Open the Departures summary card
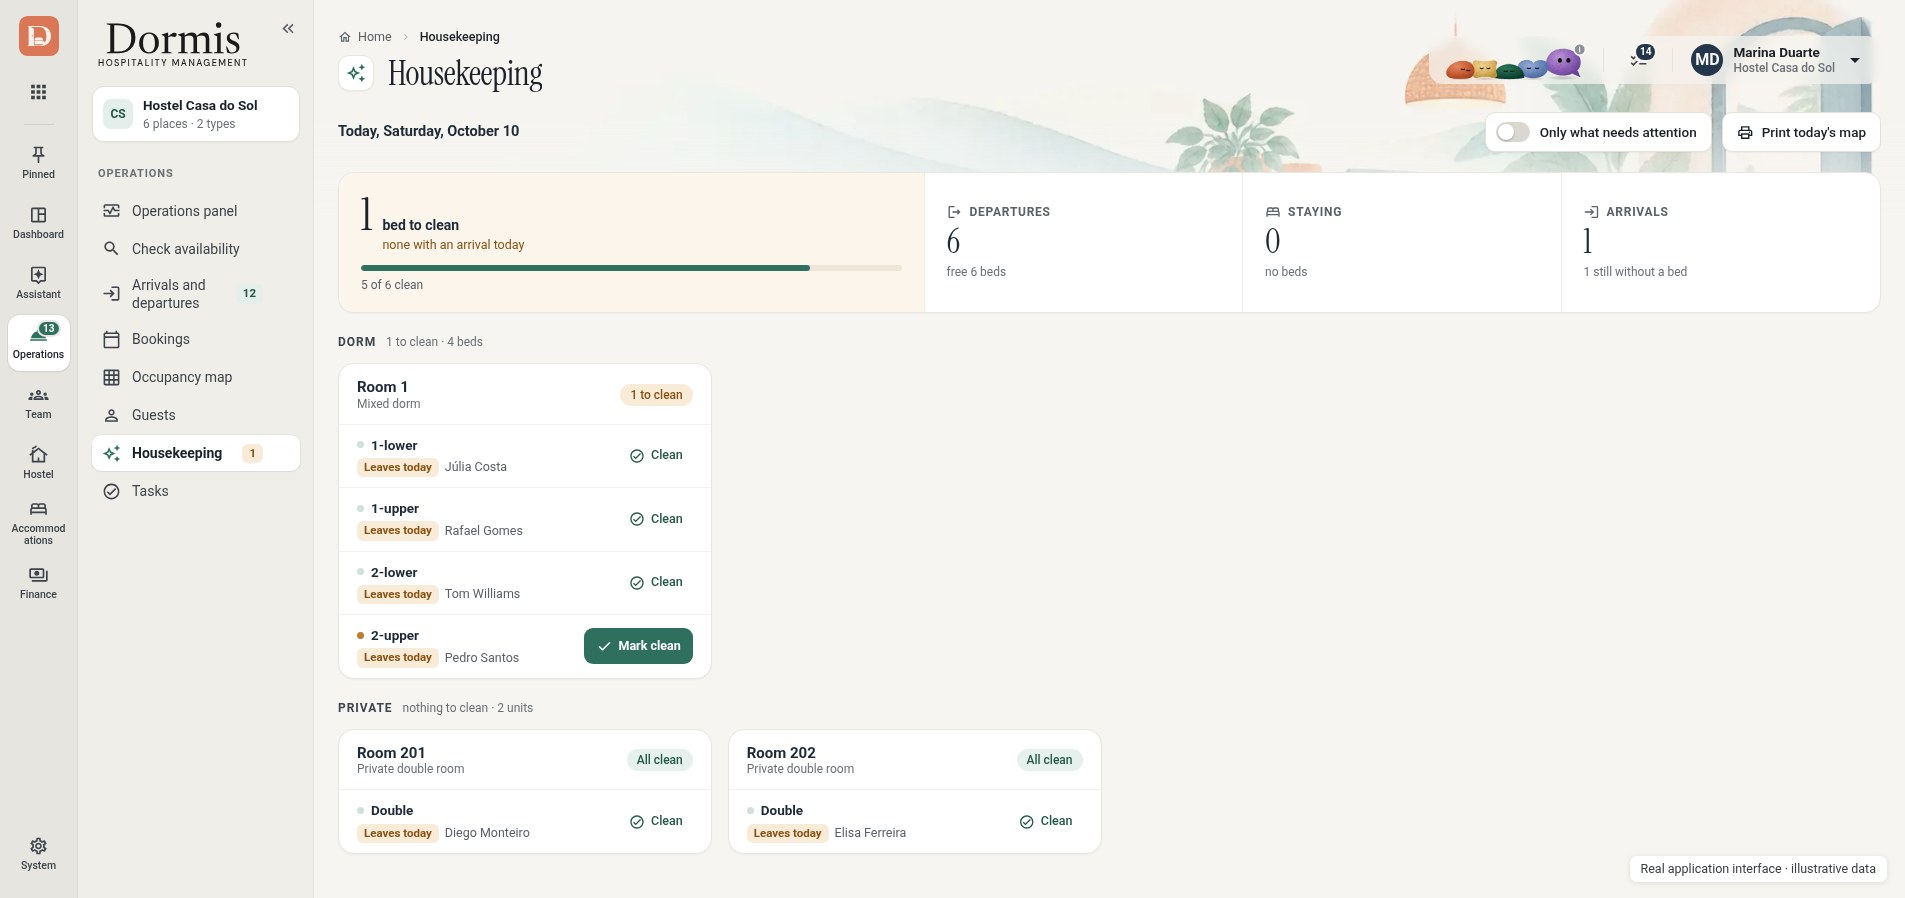 (x=1083, y=242)
